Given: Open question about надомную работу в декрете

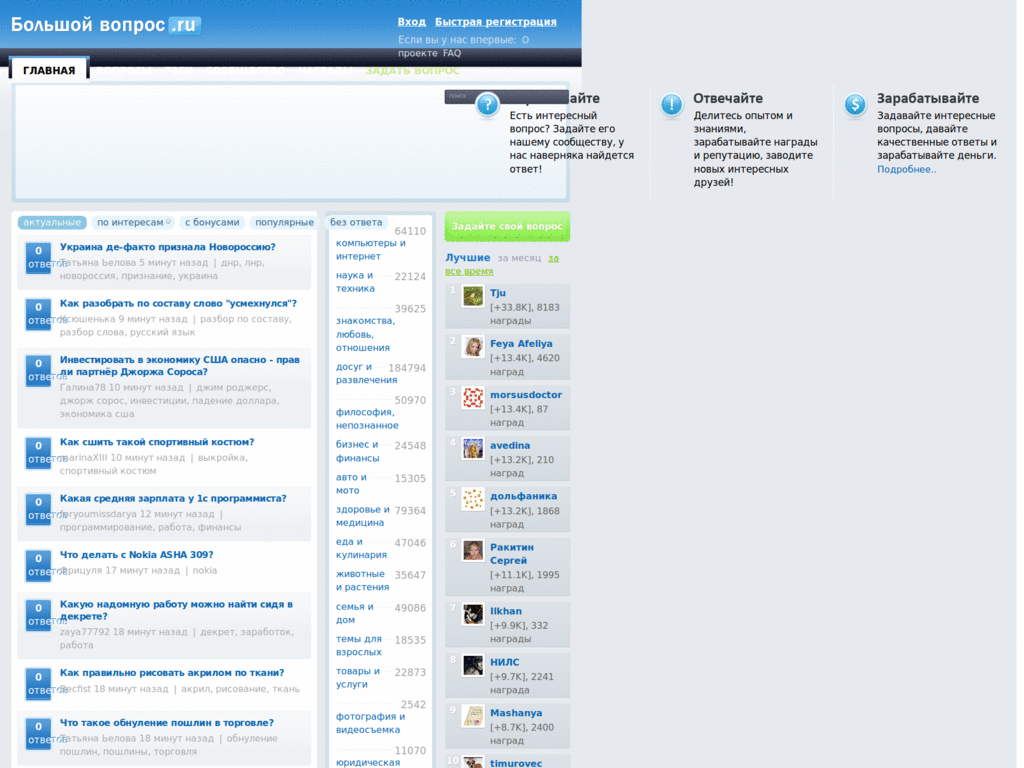Looking at the screenshot, I should pos(176,610).
